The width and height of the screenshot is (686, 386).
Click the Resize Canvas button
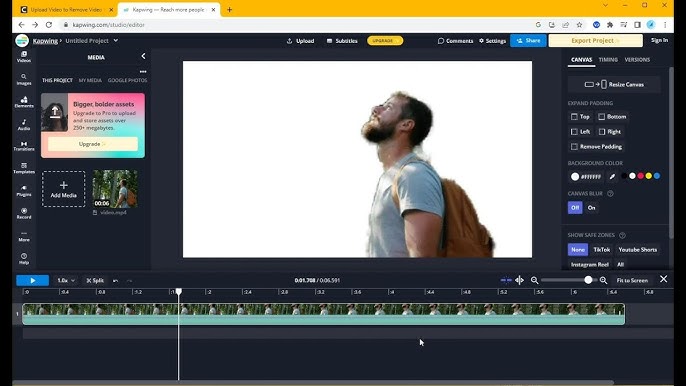click(x=614, y=84)
